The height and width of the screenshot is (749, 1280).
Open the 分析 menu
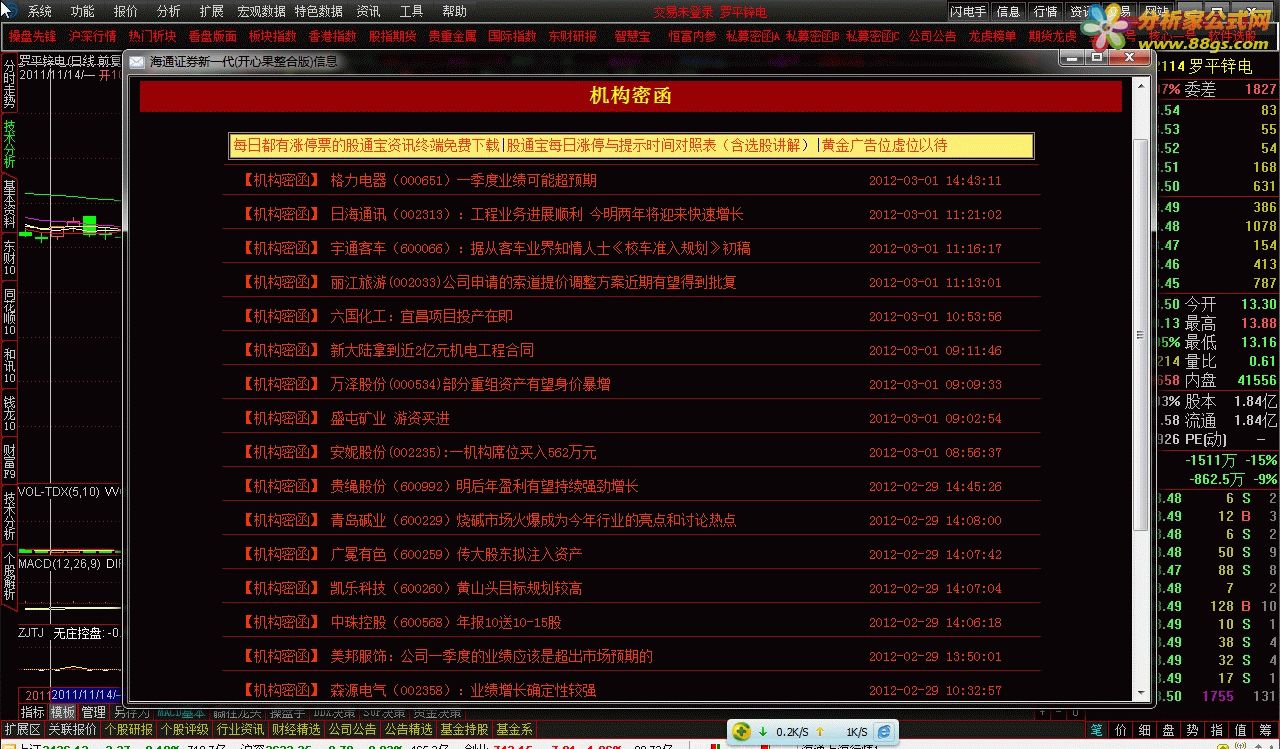coord(169,11)
